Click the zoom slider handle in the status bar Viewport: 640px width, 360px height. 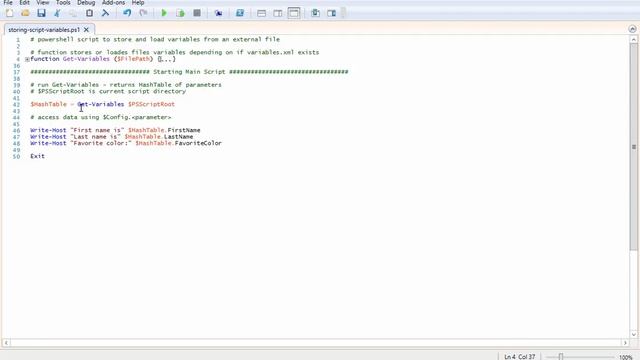coord(561,357)
